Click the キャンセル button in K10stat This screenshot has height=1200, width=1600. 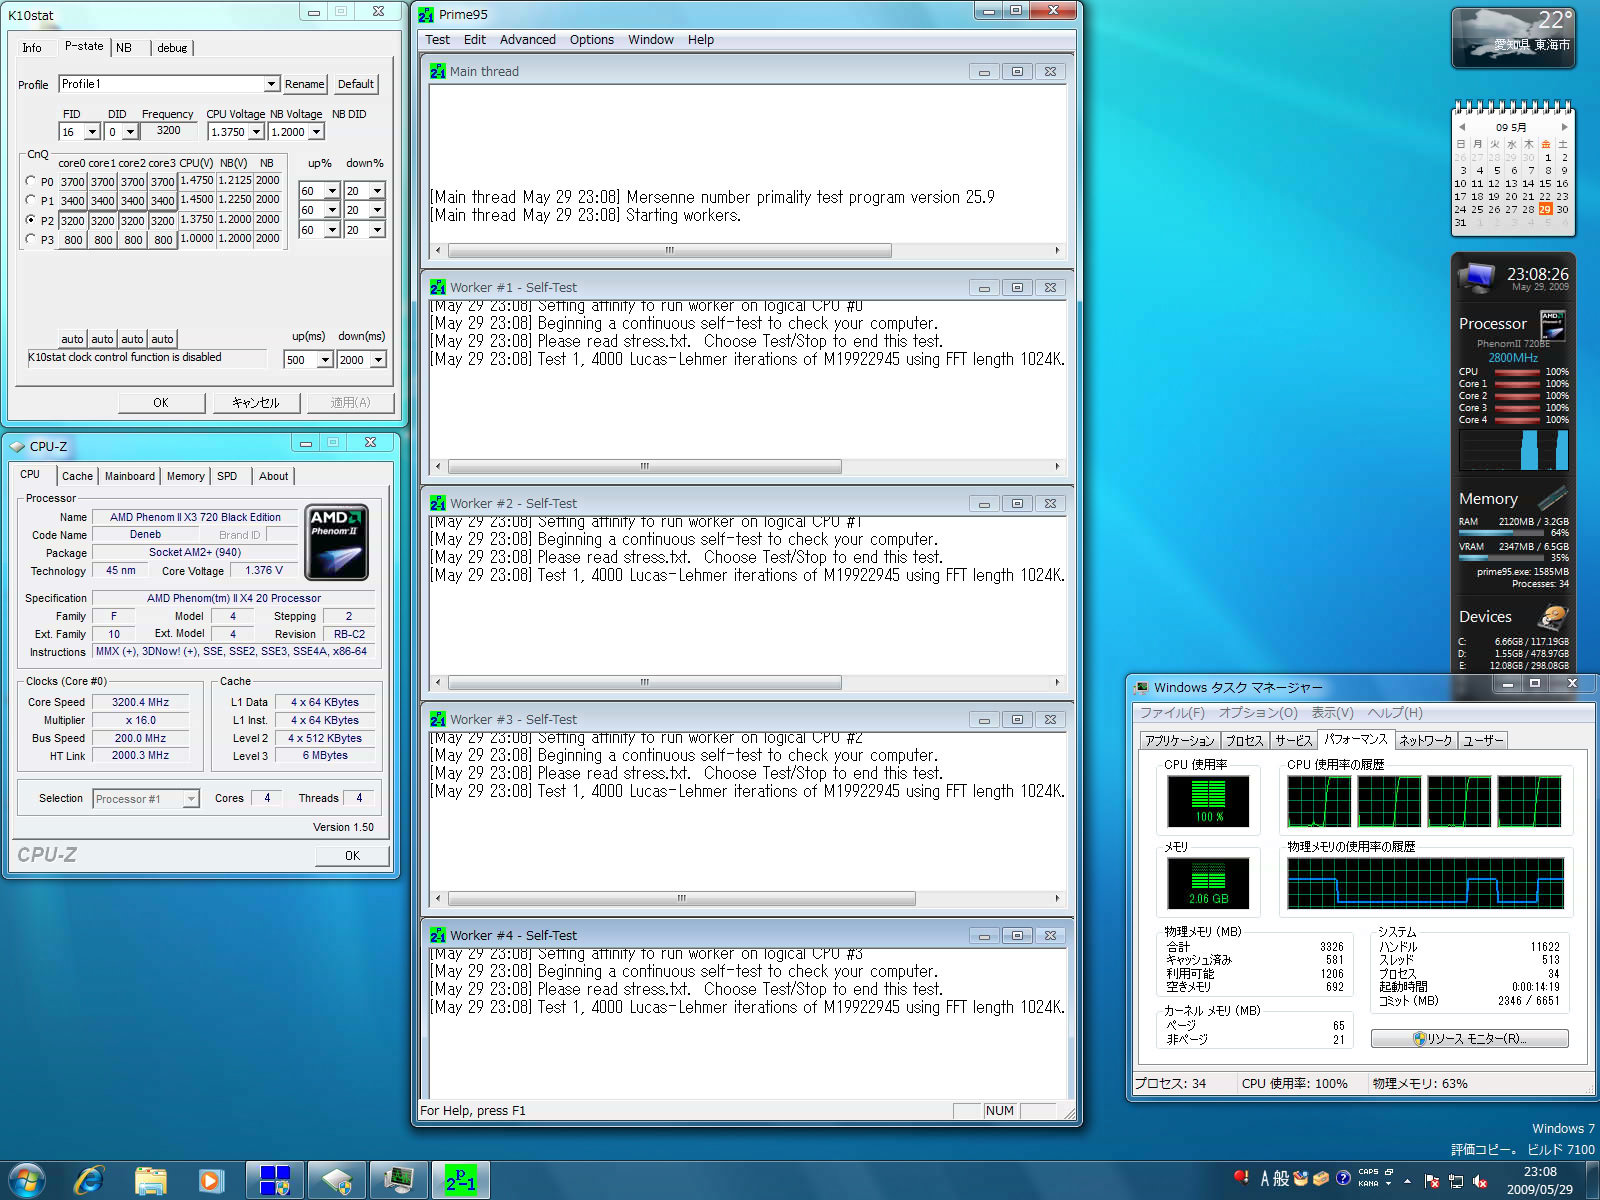click(256, 402)
